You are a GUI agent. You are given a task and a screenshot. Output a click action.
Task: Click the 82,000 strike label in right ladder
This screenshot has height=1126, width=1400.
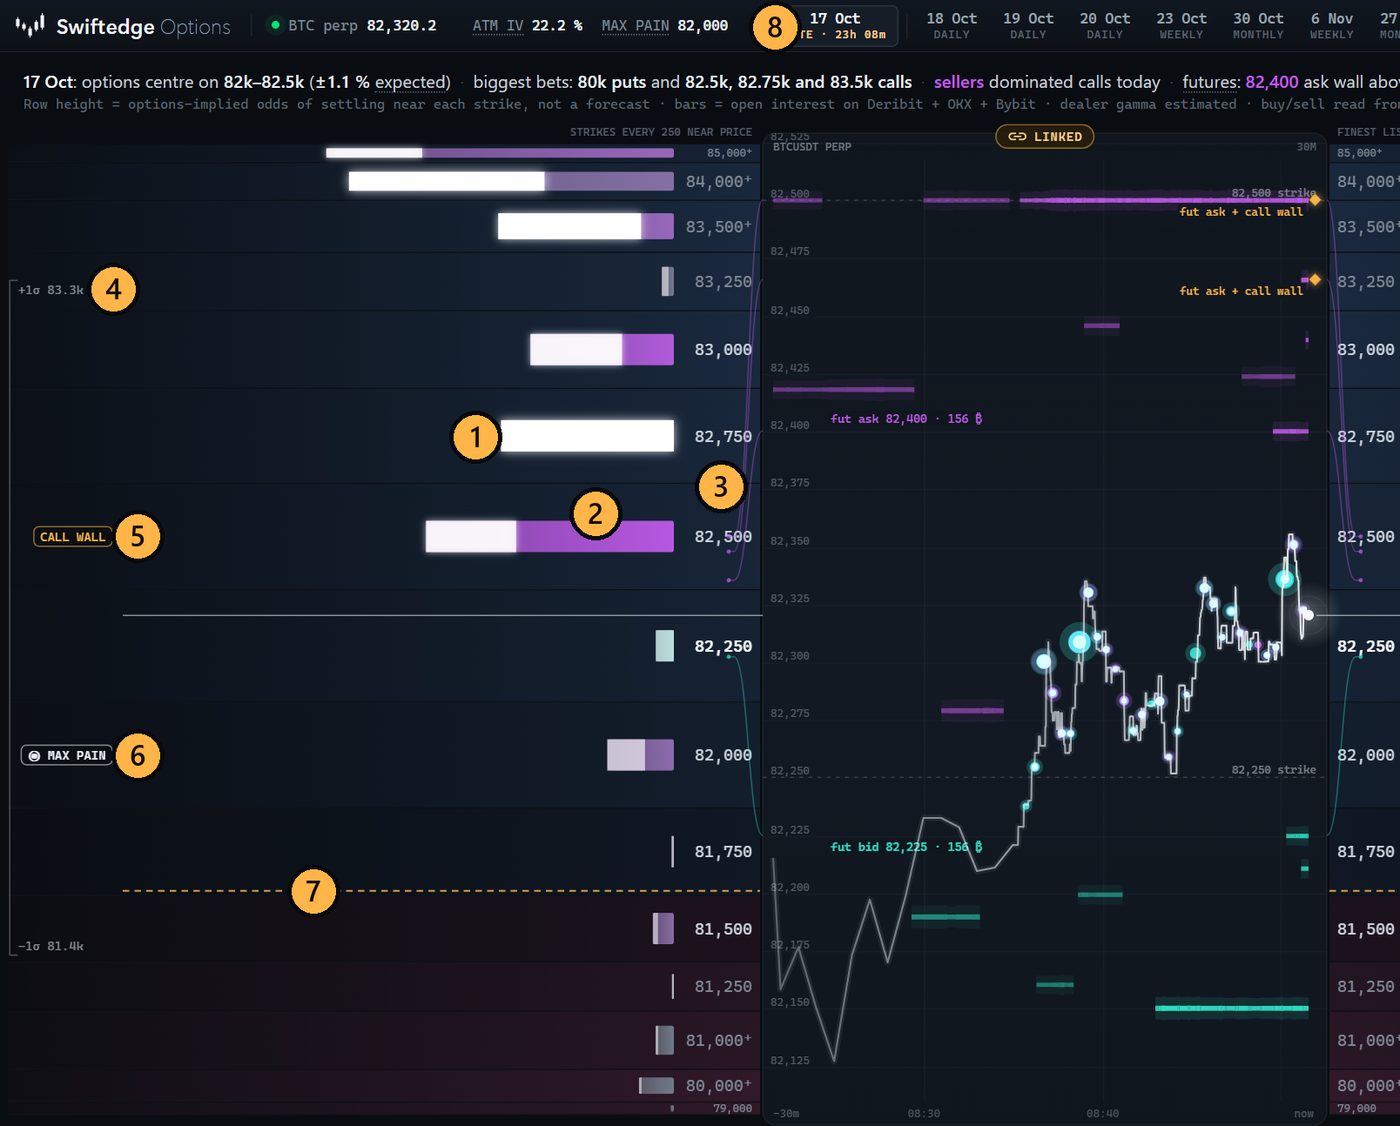[1365, 756]
